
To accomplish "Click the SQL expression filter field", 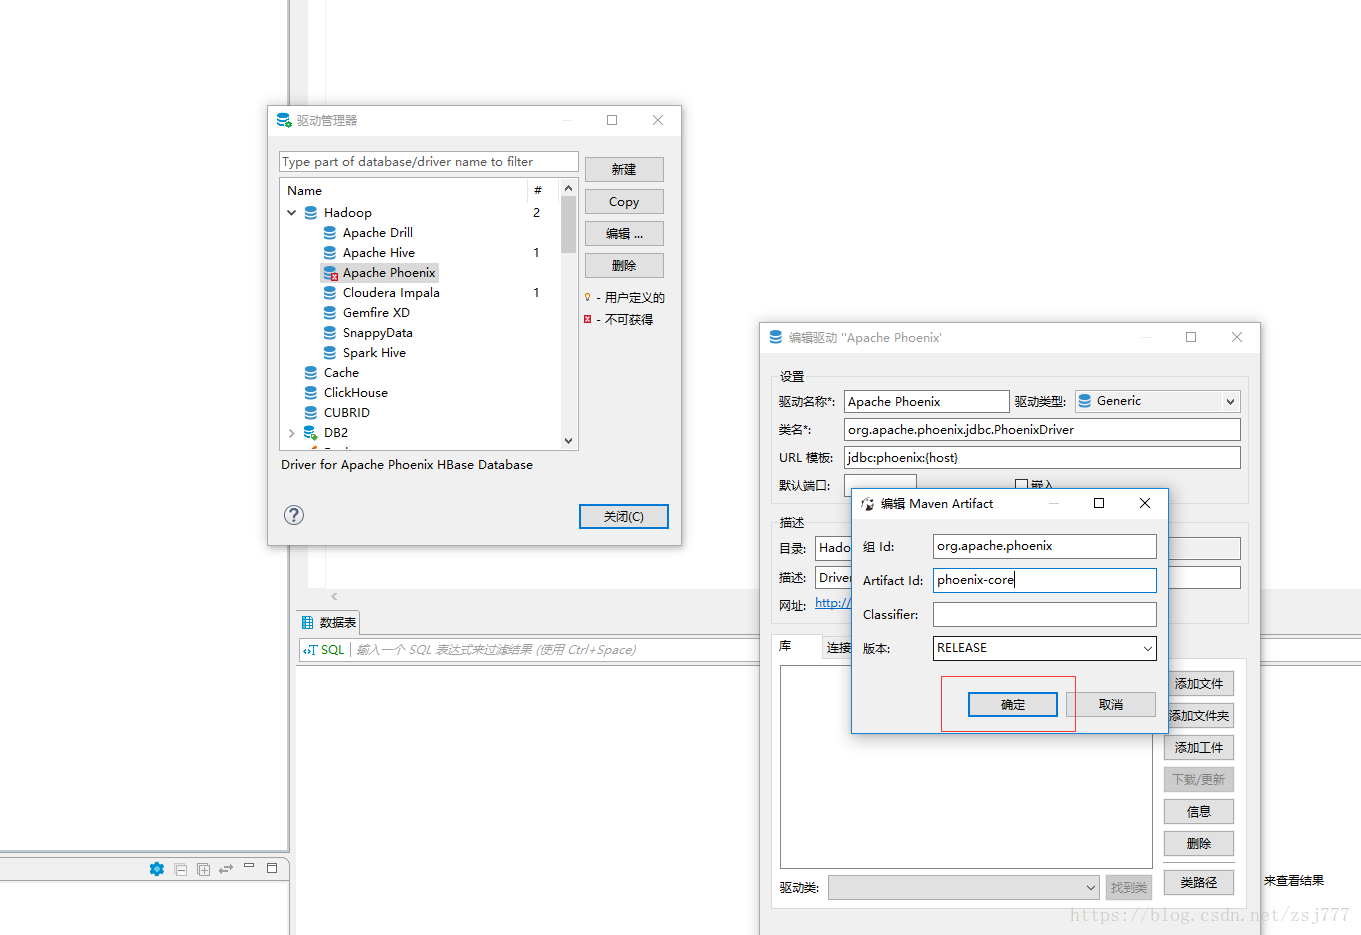I will 555,650.
